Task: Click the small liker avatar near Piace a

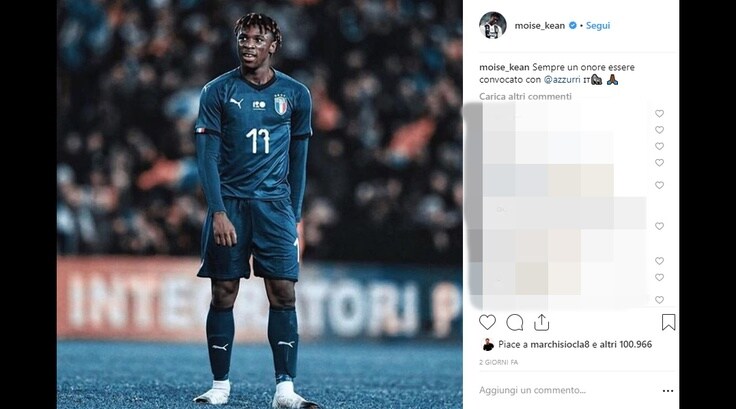Action: [488, 345]
